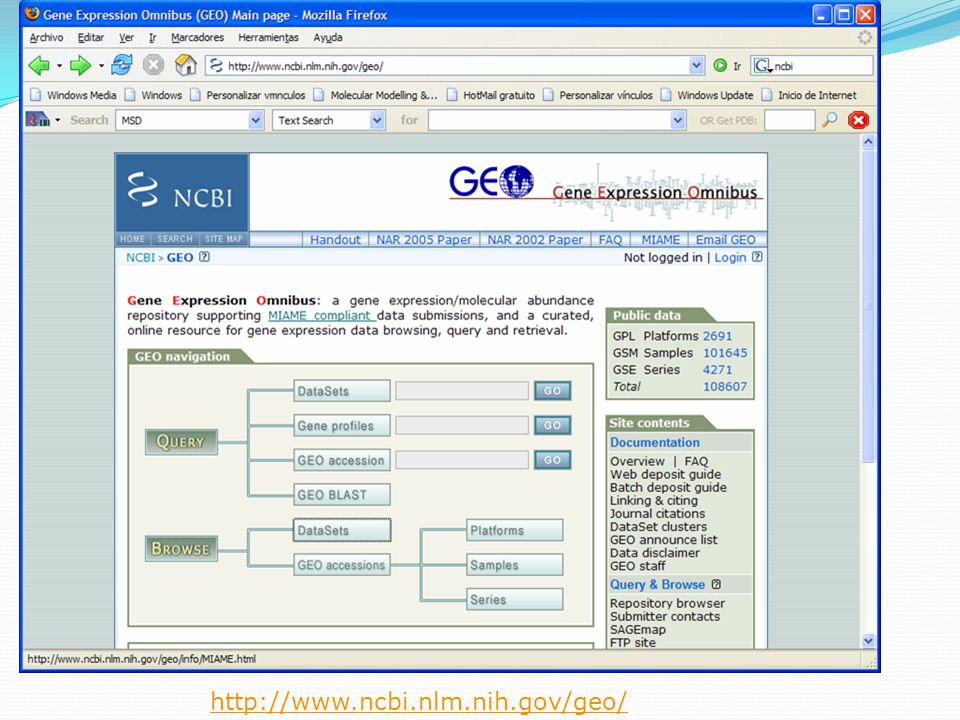Open the Home page icon
The image size is (960, 720).
coord(186,65)
